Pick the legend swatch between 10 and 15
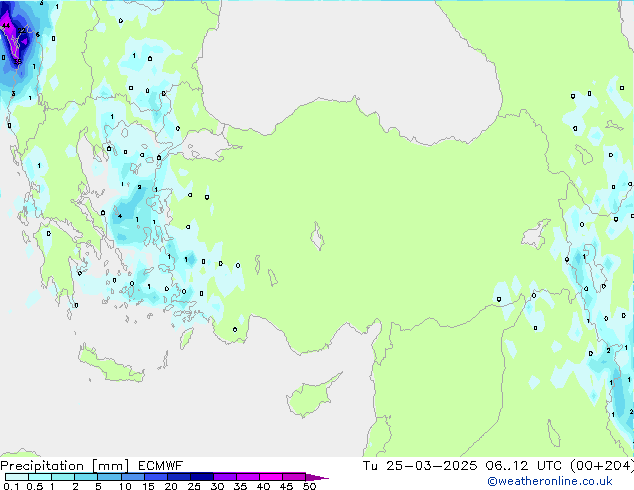 (x=133, y=477)
